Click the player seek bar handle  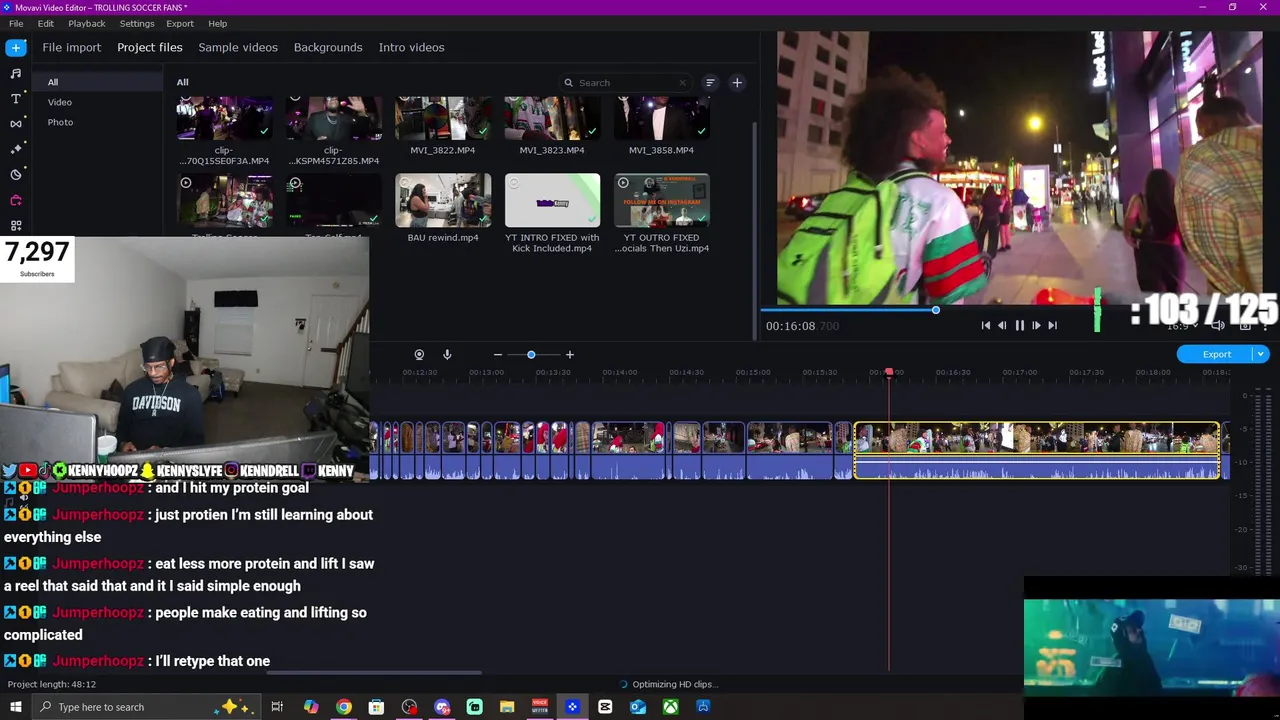point(935,310)
